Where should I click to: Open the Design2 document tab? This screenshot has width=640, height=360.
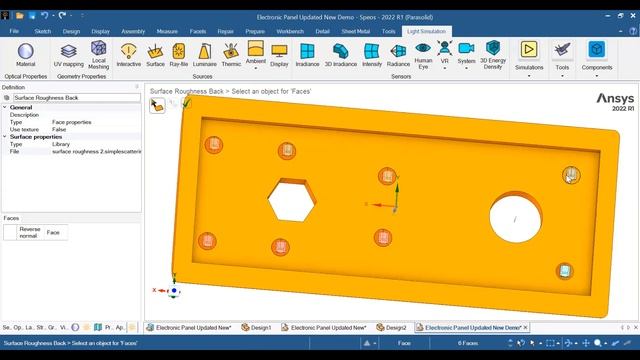(391, 327)
